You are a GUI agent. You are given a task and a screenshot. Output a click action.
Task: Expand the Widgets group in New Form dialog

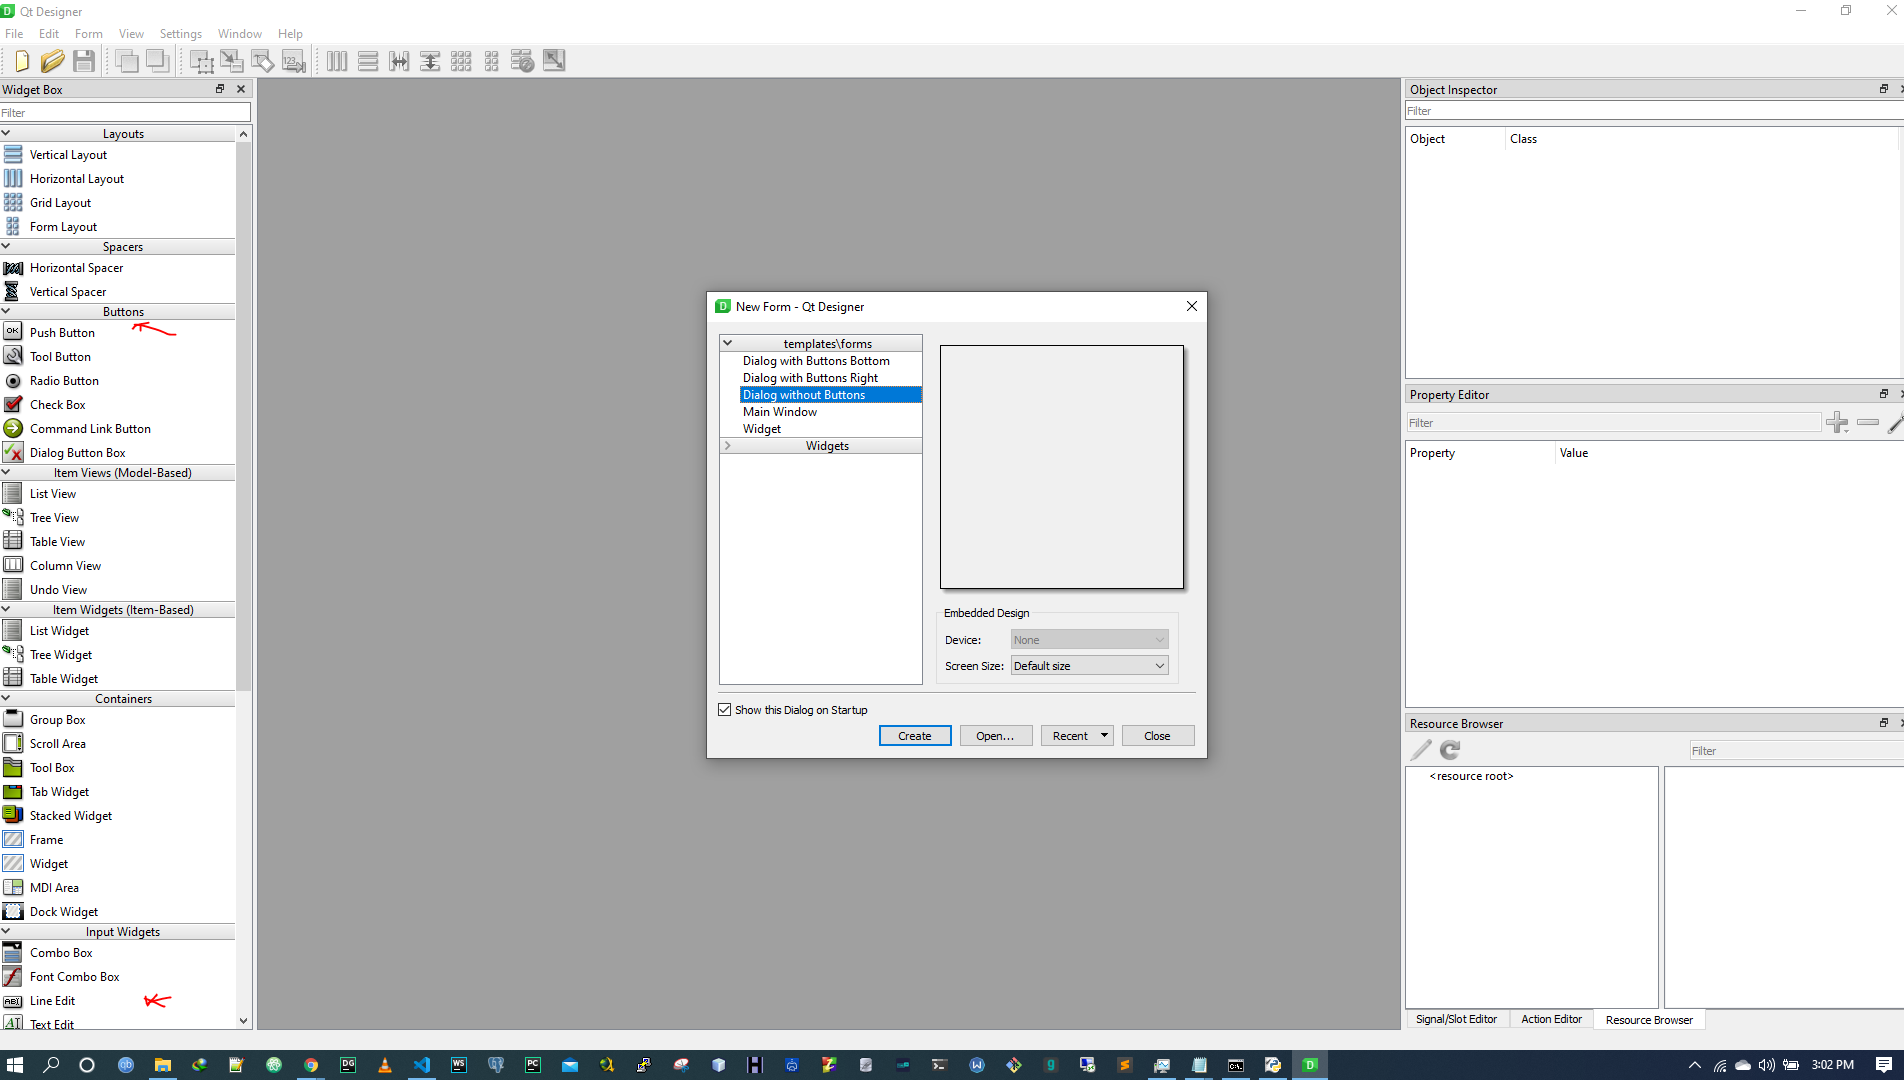(x=728, y=445)
